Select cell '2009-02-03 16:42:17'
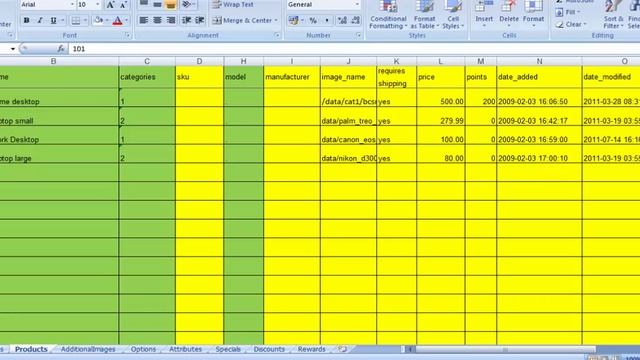The height and width of the screenshot is (360, 640). pos(539,117)
